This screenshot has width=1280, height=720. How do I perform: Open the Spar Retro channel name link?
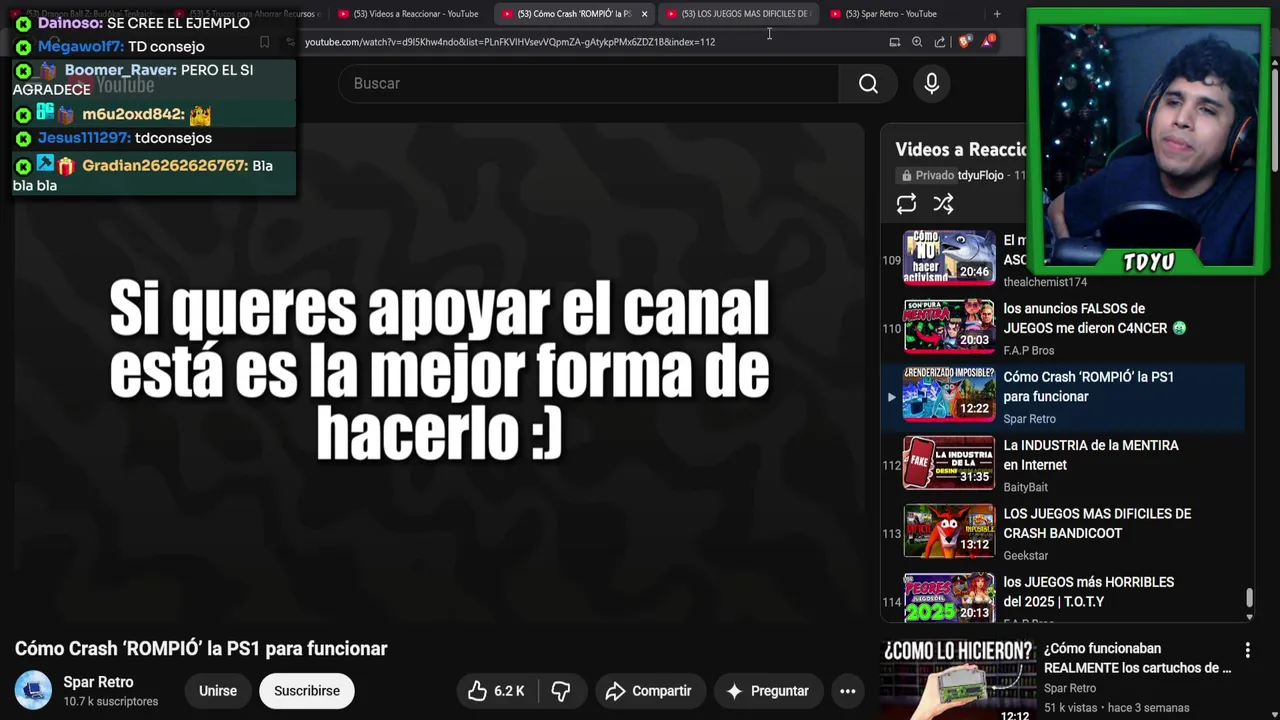tap(98, 682)
